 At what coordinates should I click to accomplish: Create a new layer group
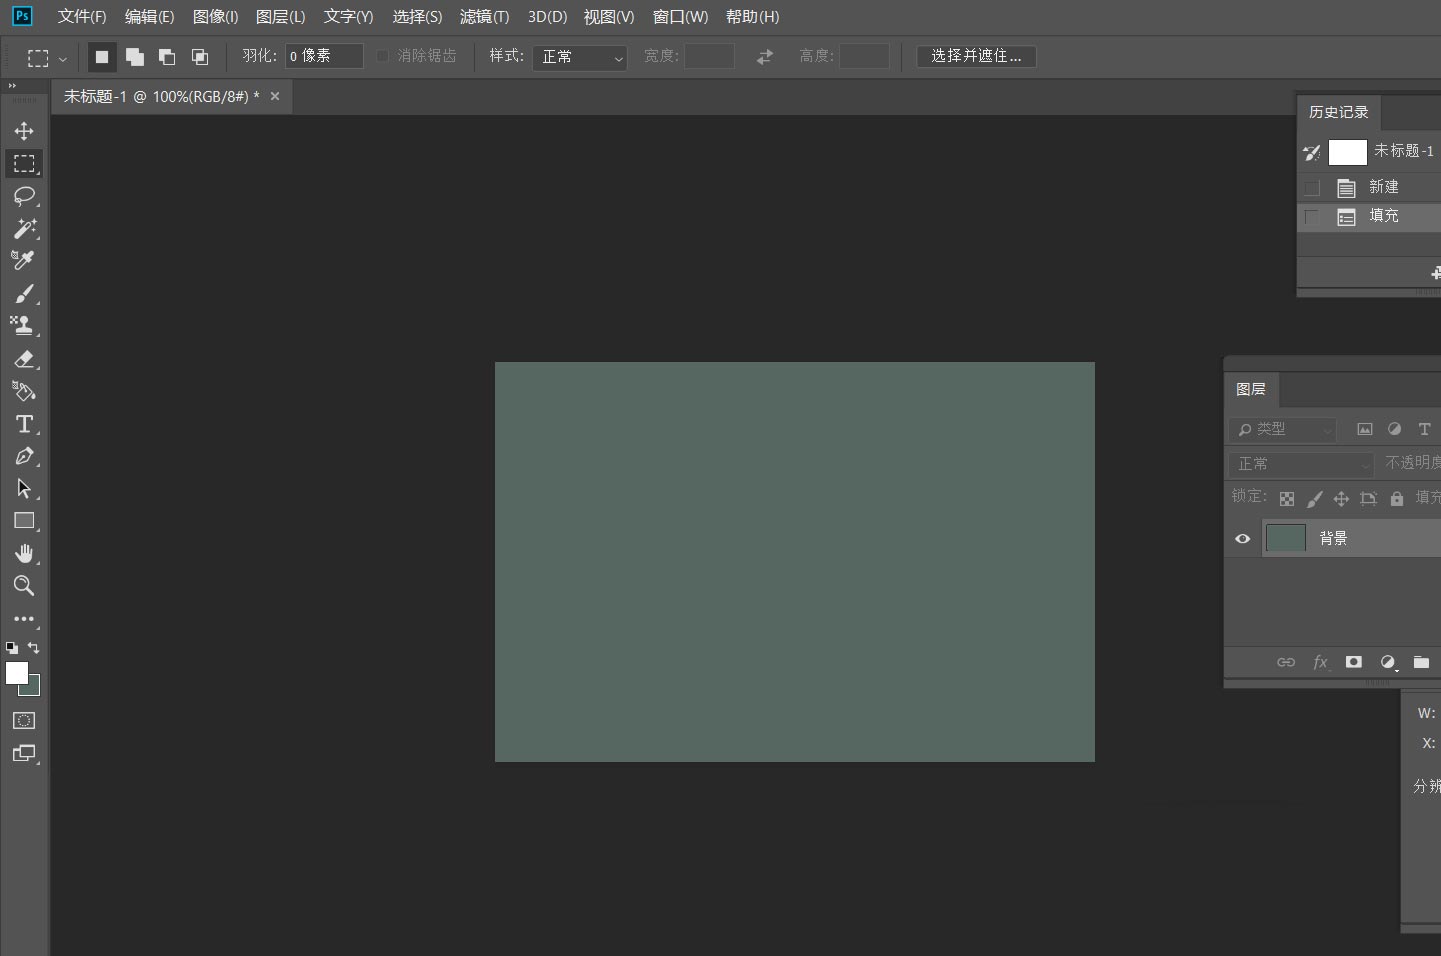coord(1421,662)
